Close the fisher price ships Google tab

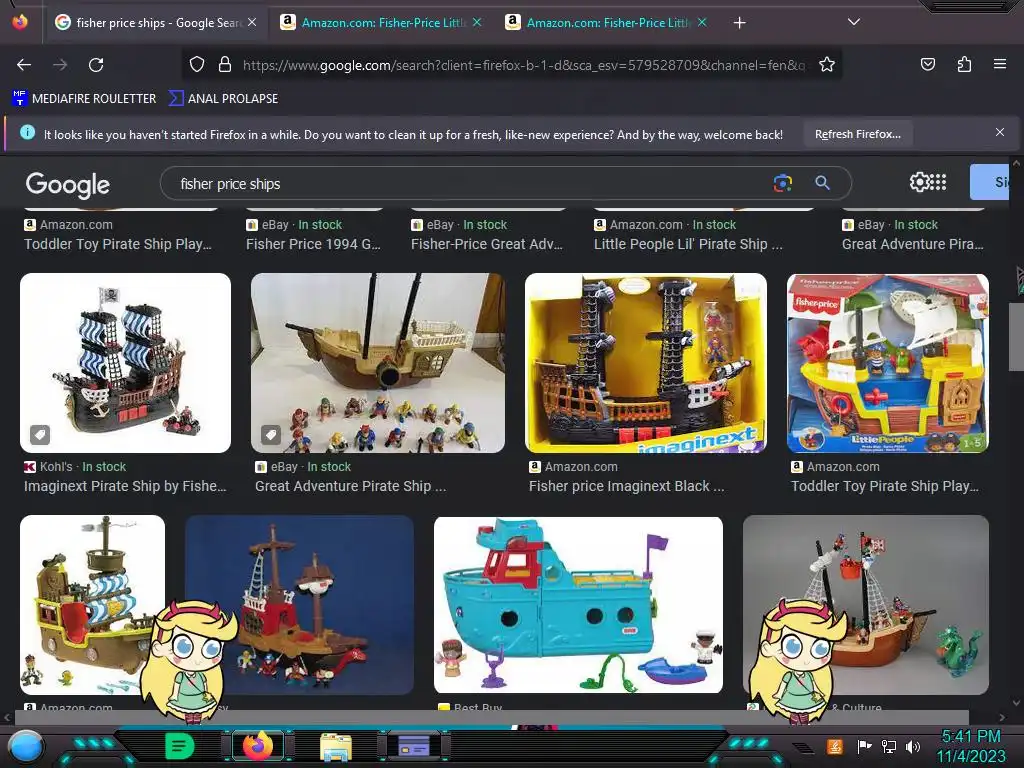click(252, 22)
